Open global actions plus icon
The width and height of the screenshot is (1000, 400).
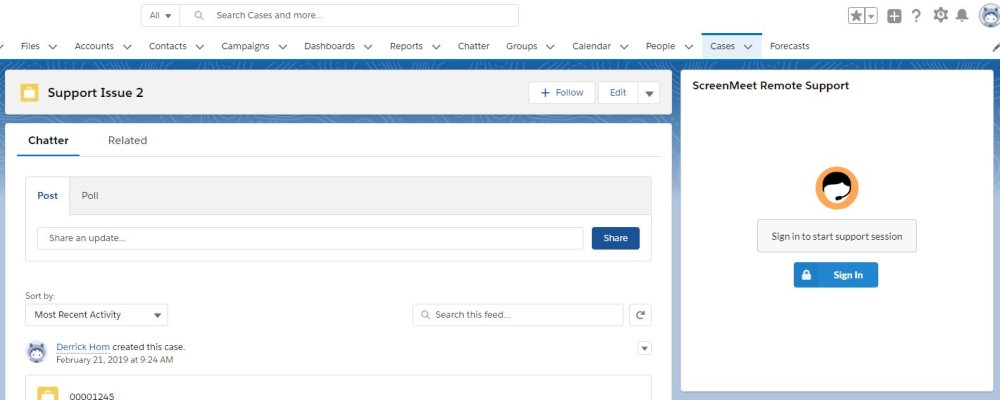894,16
